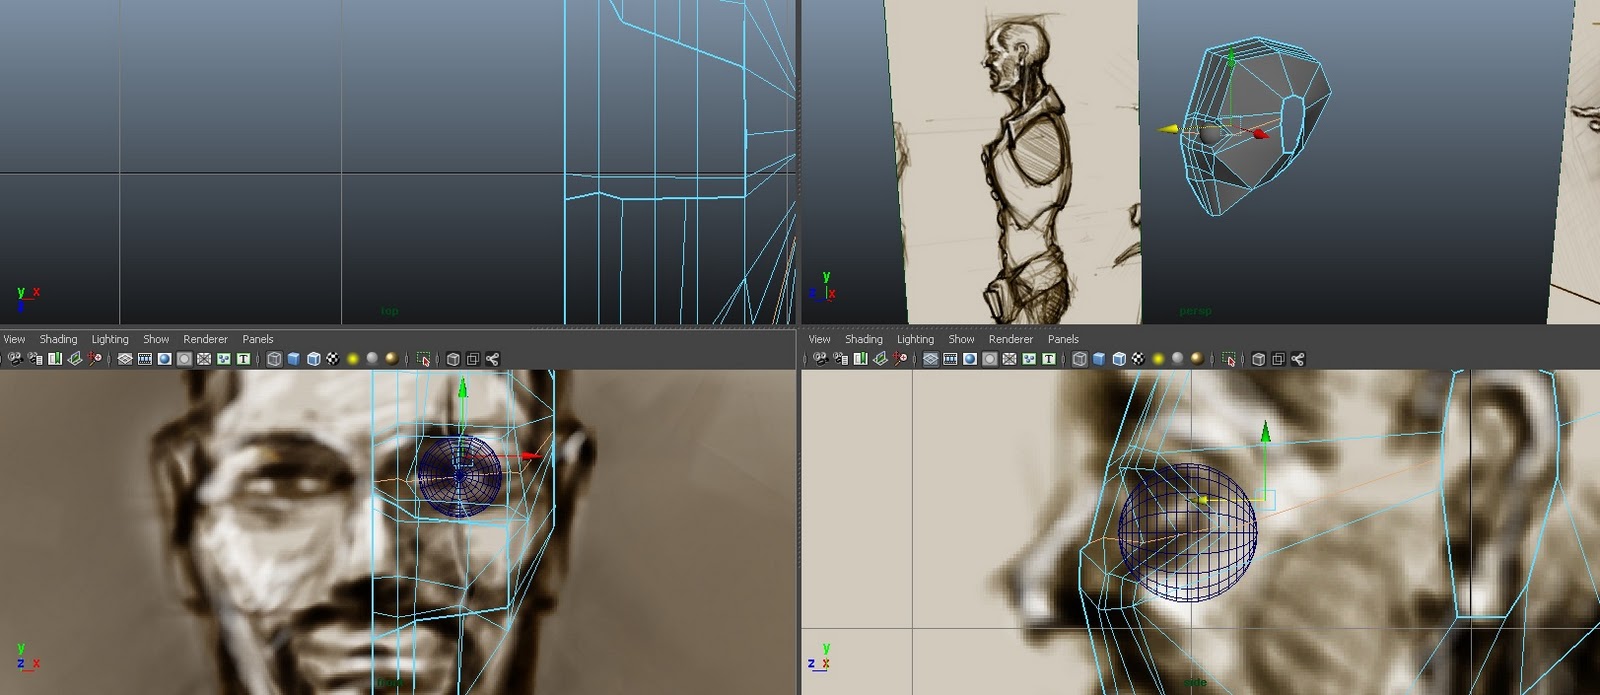Open Show menu in side view panel
This screenshot has height=695, width=1600.
tap(961, 339)
